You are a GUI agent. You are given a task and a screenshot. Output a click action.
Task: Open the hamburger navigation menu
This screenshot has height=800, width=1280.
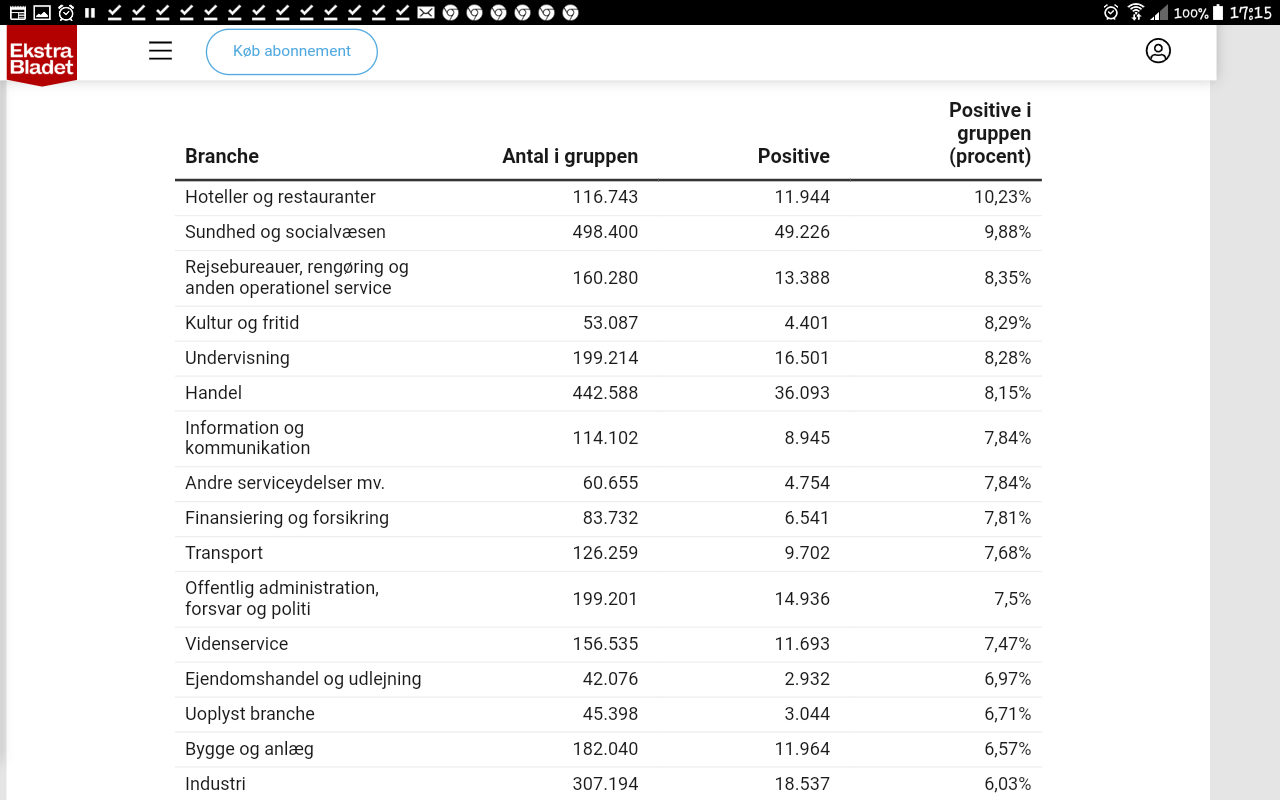coord(160,51)
